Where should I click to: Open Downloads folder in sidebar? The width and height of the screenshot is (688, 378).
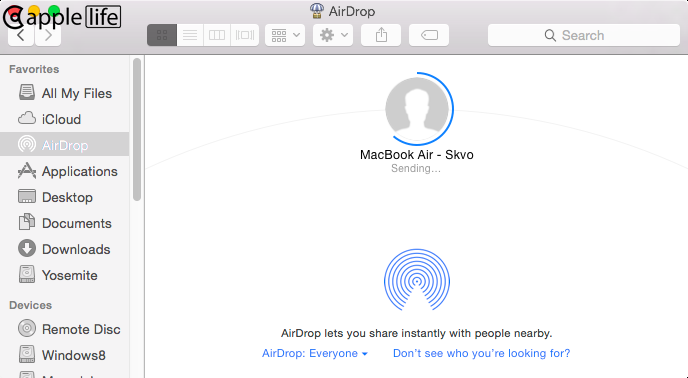click(x=65, y=249)
